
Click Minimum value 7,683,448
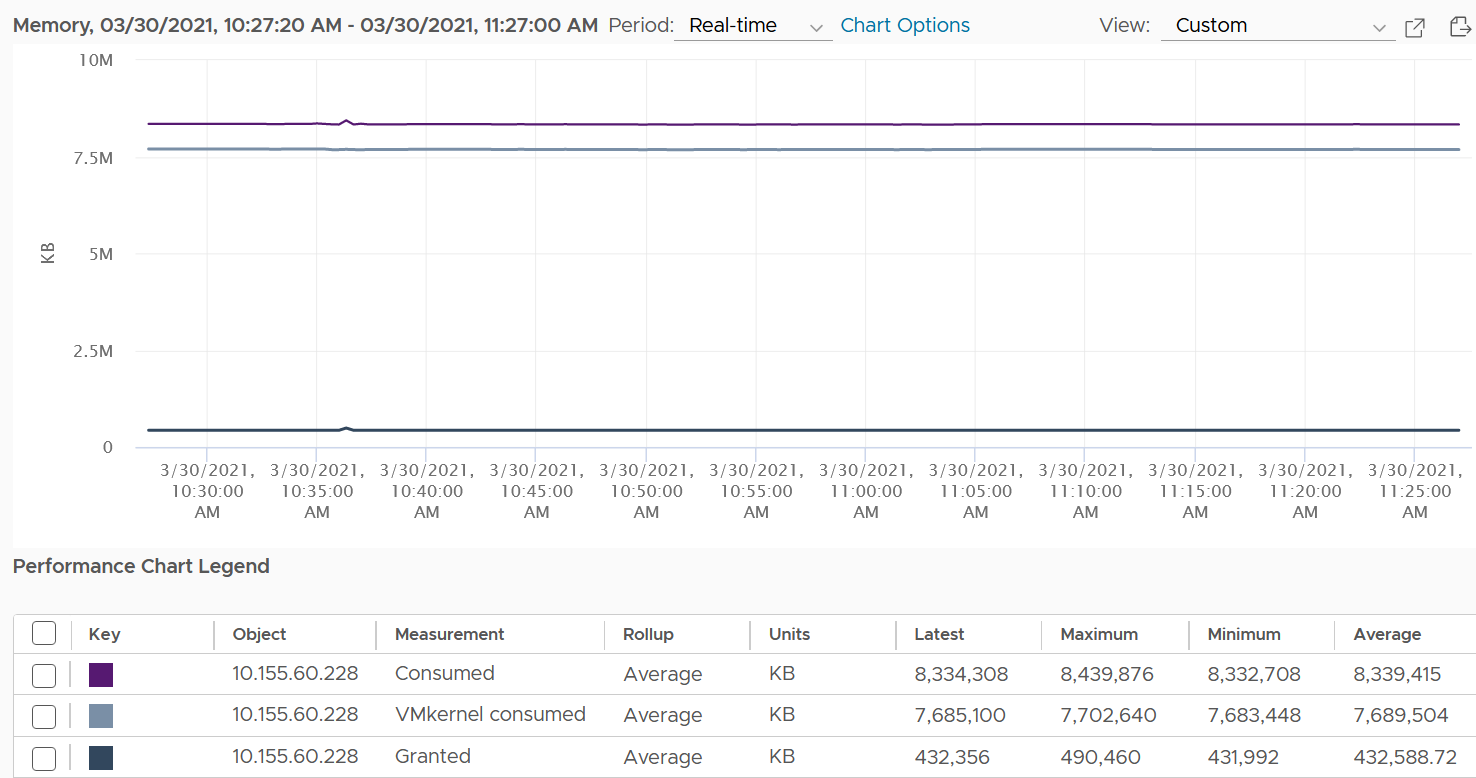point(1254,715)
